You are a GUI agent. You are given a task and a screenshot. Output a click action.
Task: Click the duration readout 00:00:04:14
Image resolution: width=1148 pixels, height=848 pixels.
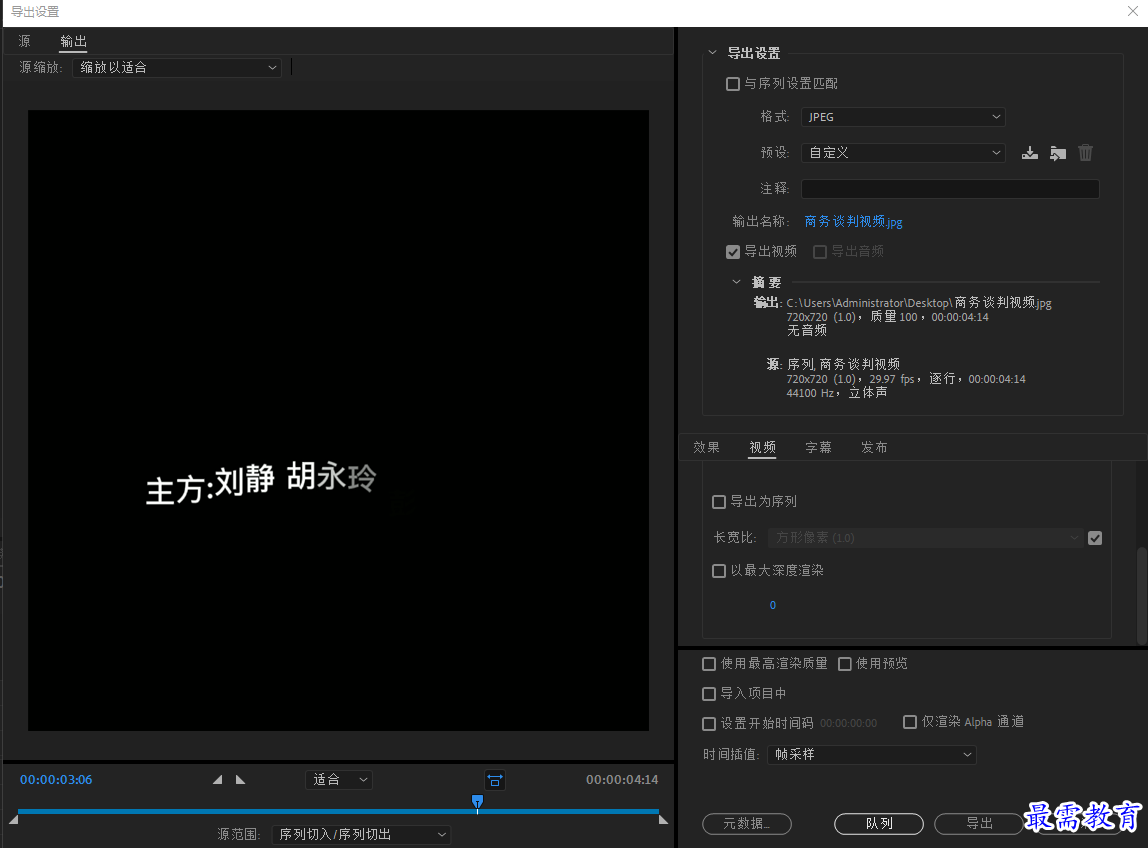(622, 780)
